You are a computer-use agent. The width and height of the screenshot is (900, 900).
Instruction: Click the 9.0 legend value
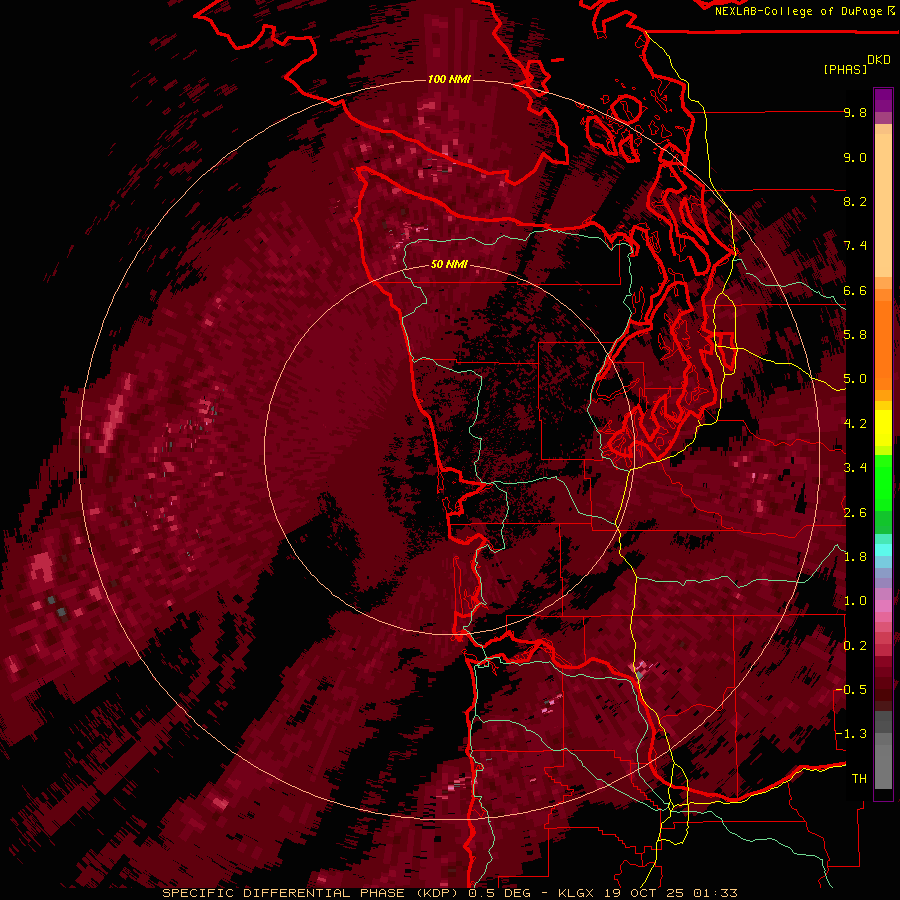coord(855,158)
